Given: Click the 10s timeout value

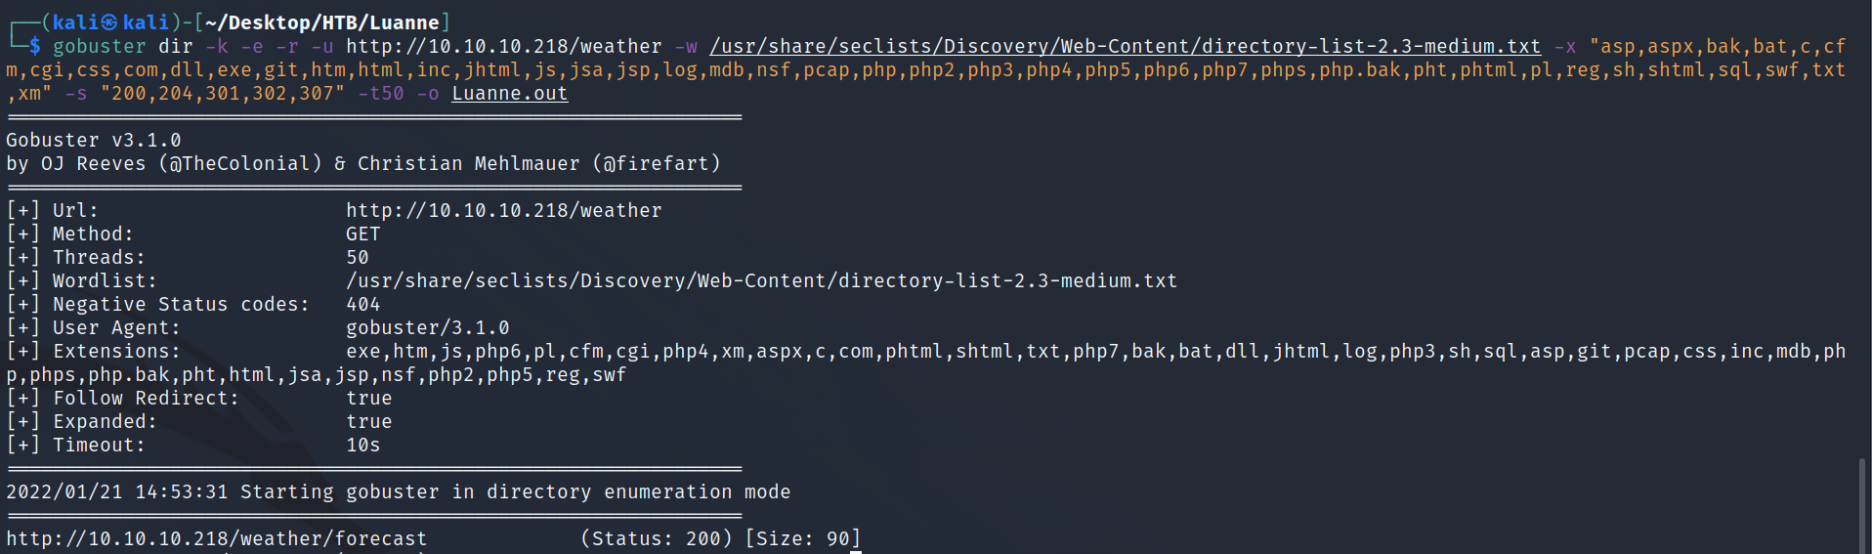Looking at the screenshot, I should click(x=363, y=445).
